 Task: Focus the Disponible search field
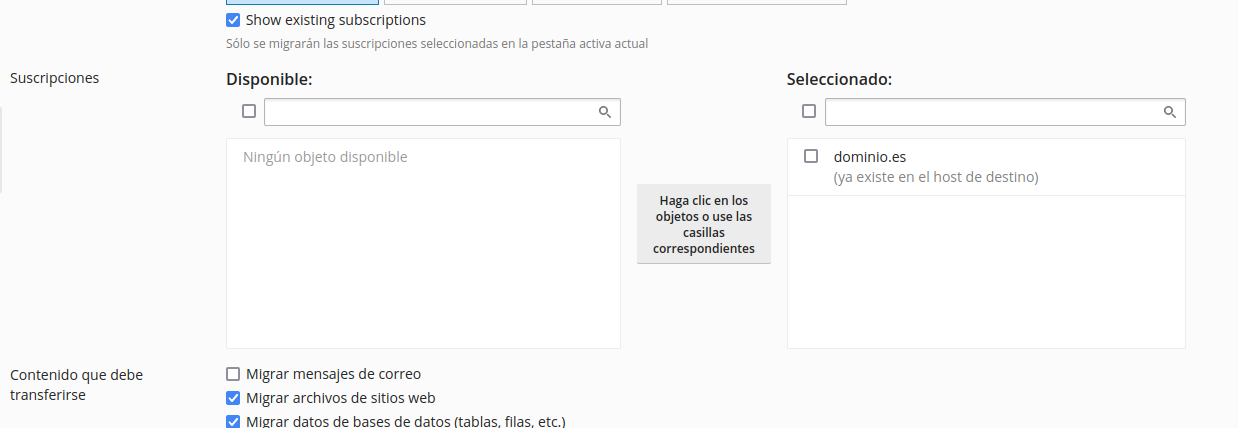(442, 112)
